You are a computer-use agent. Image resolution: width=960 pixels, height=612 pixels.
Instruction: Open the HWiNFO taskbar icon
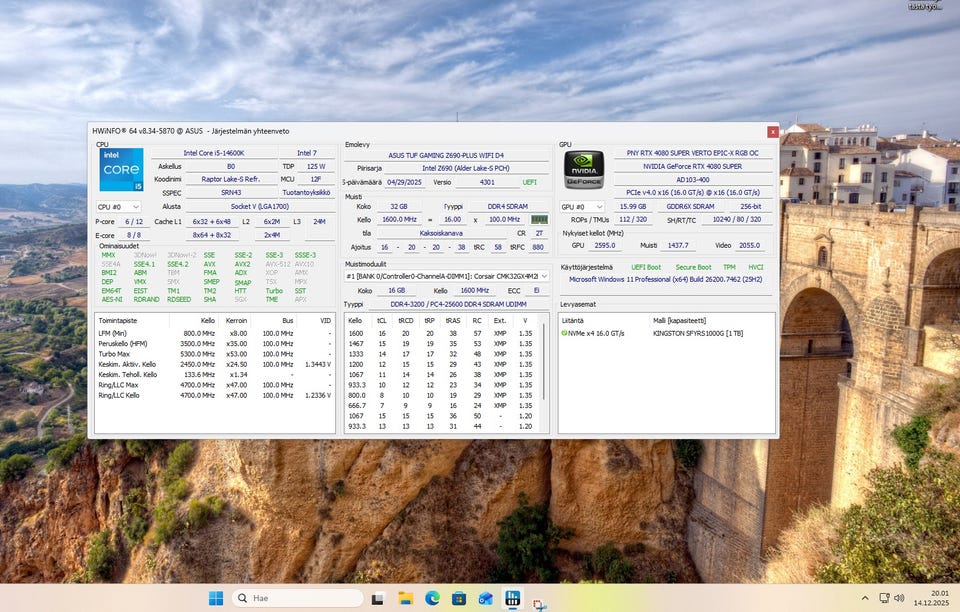pos(512,598)
